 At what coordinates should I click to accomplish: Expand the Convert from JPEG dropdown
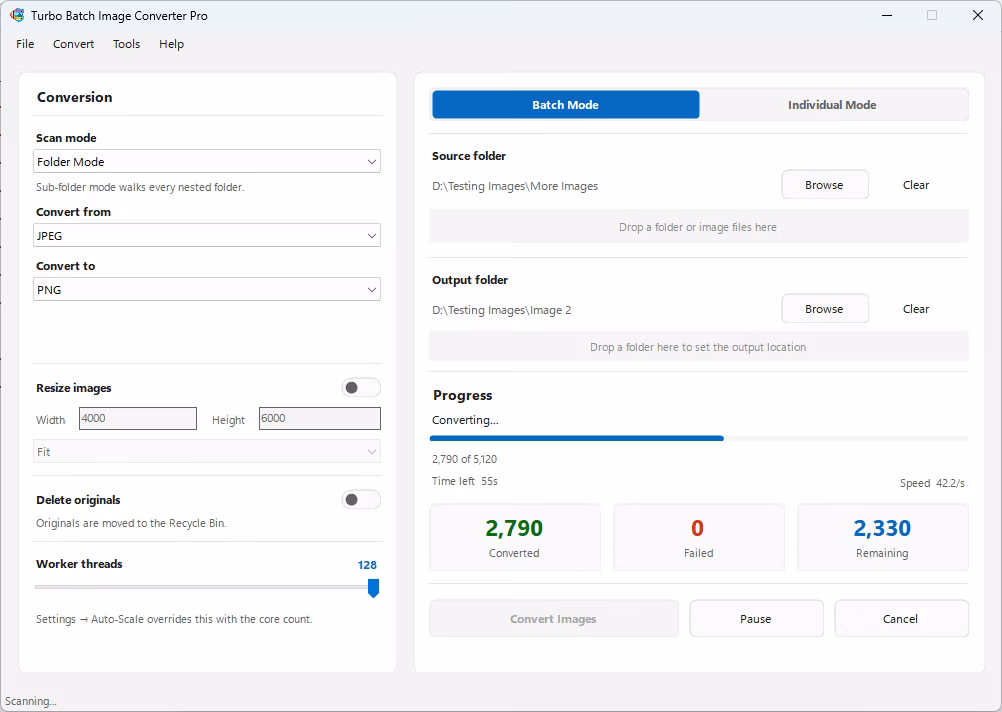[x=206, y=236]
